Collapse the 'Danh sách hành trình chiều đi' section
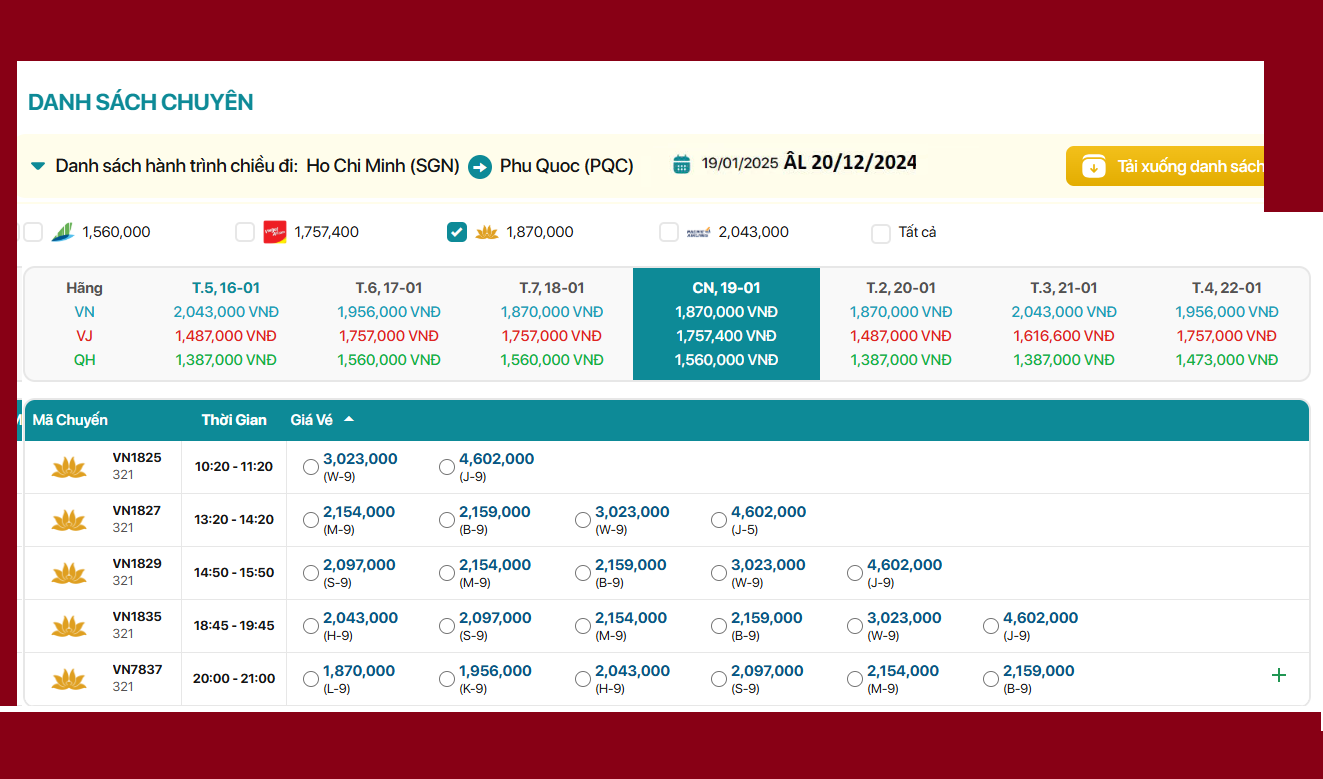 click(38, 166)
